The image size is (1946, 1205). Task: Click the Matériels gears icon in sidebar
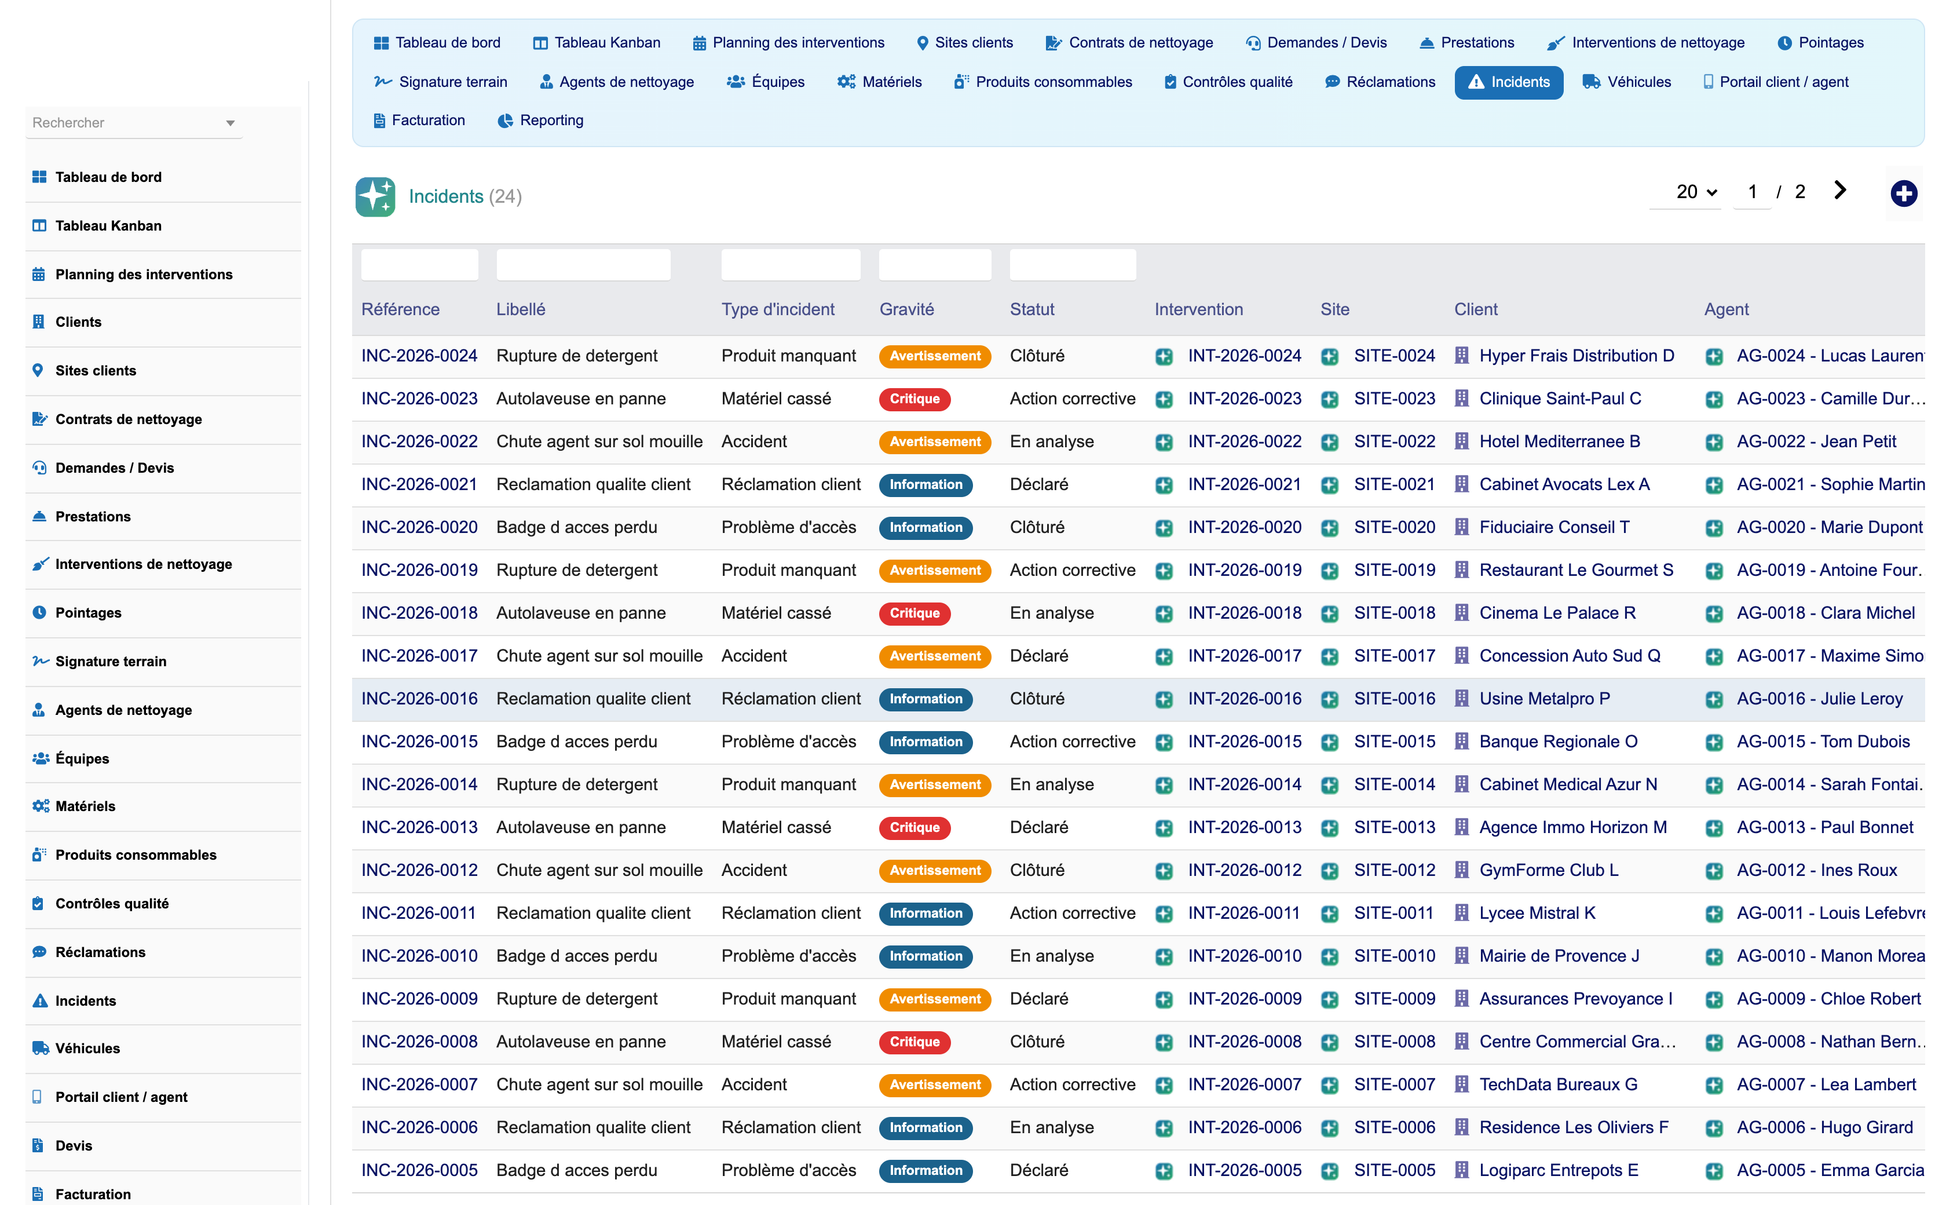(40, 806)
